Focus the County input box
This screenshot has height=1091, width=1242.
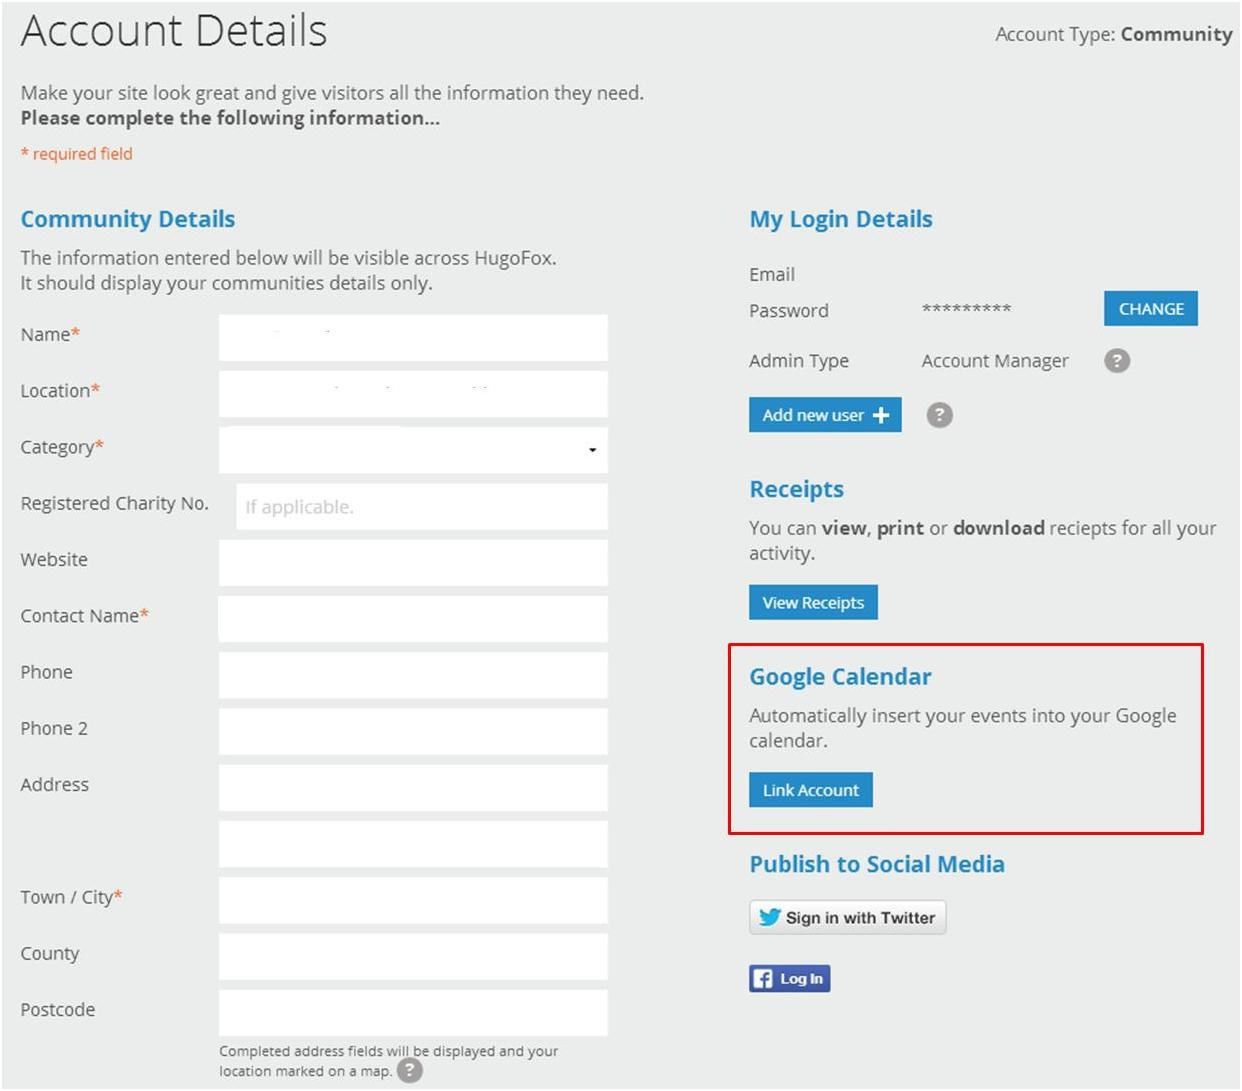pos(413,957)
